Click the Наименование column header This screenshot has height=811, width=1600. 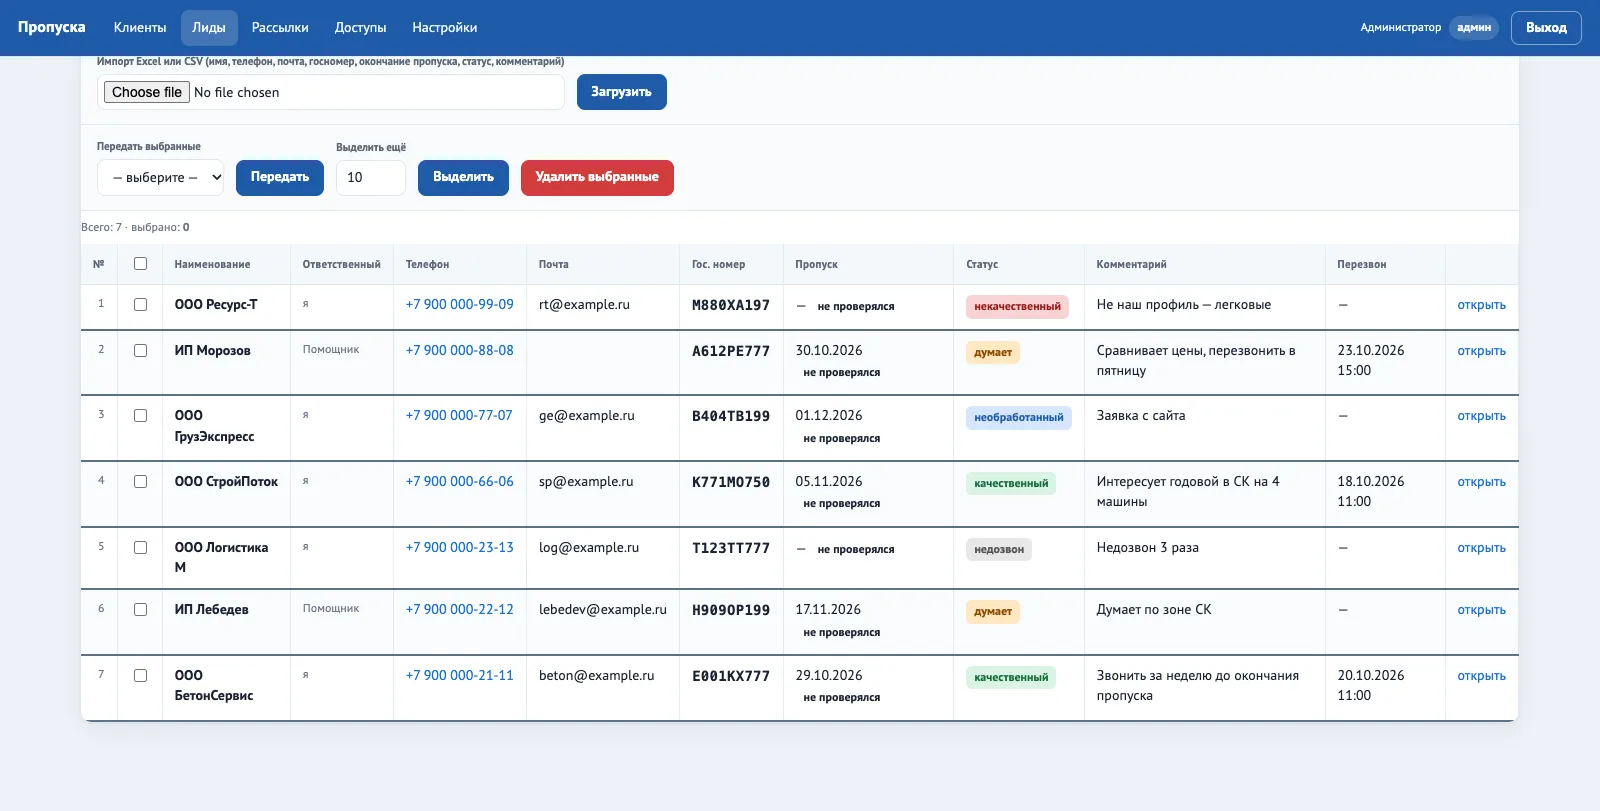click(x=212, y=264)
